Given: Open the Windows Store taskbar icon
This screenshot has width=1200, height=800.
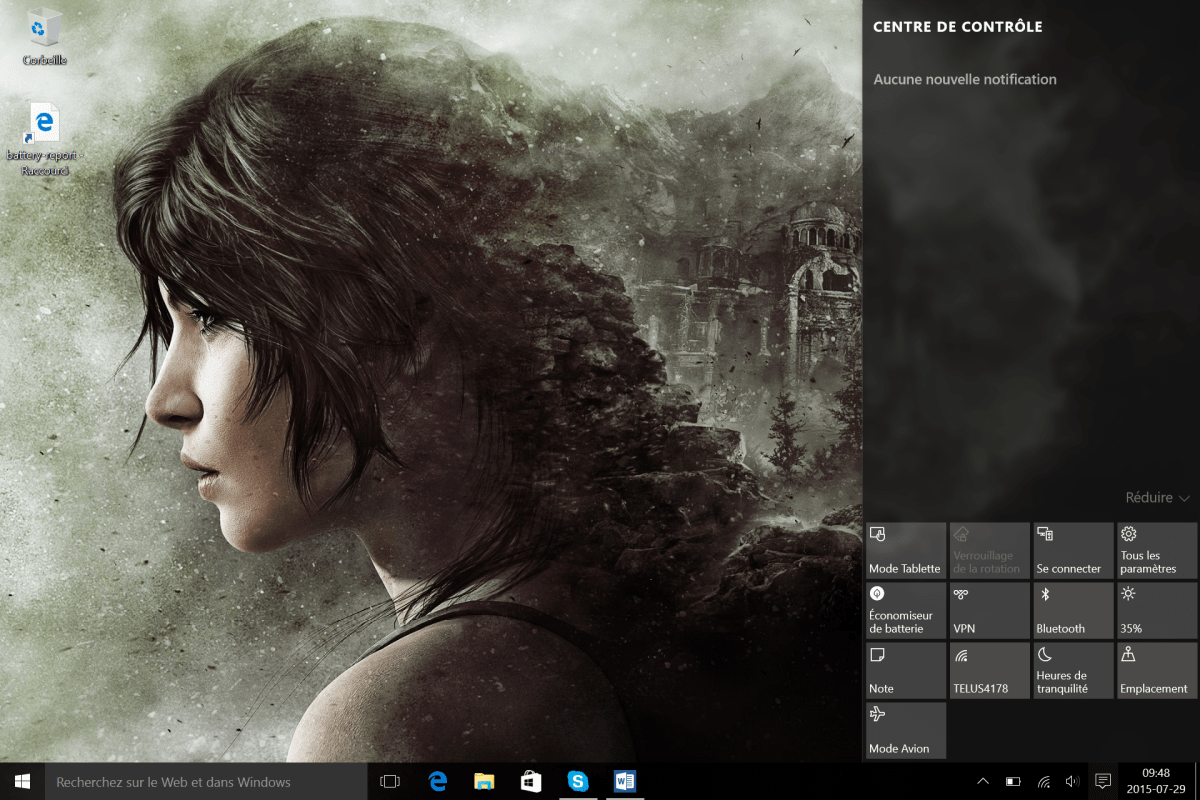Looking at the screenshot, I should (x=531, y=781).
